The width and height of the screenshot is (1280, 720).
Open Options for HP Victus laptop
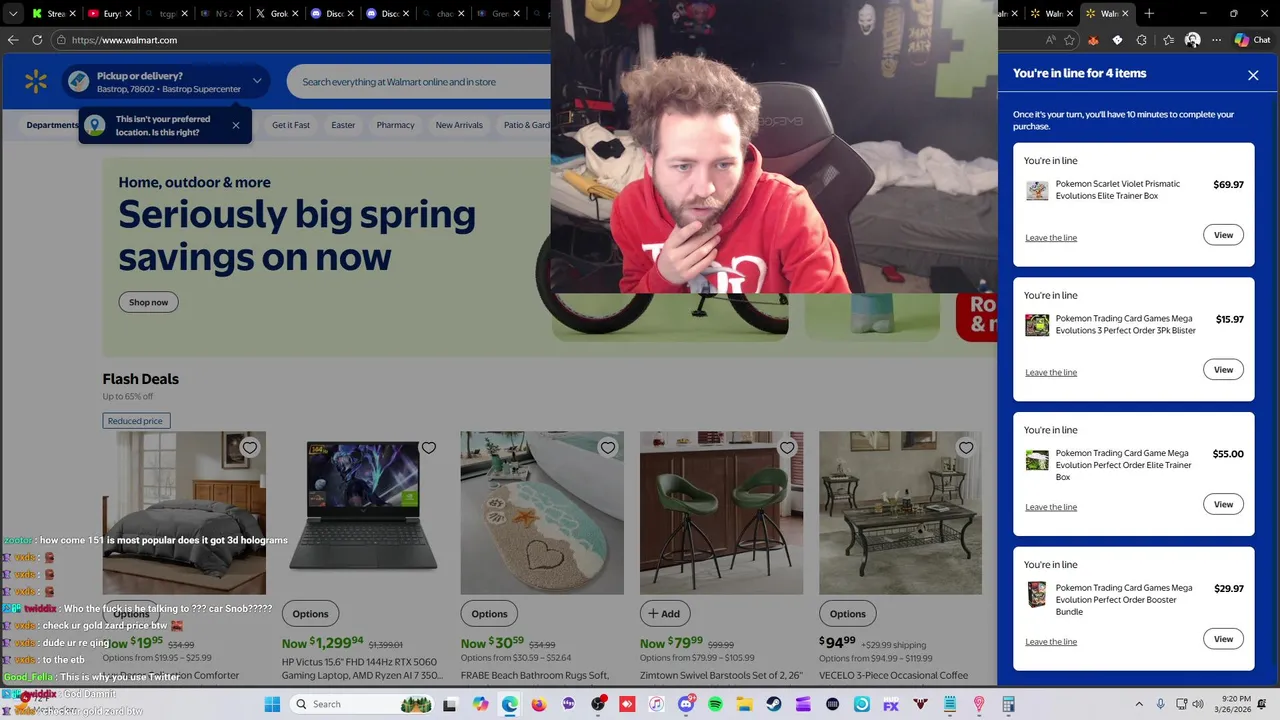pyautogui.click(x=310, y=614)
